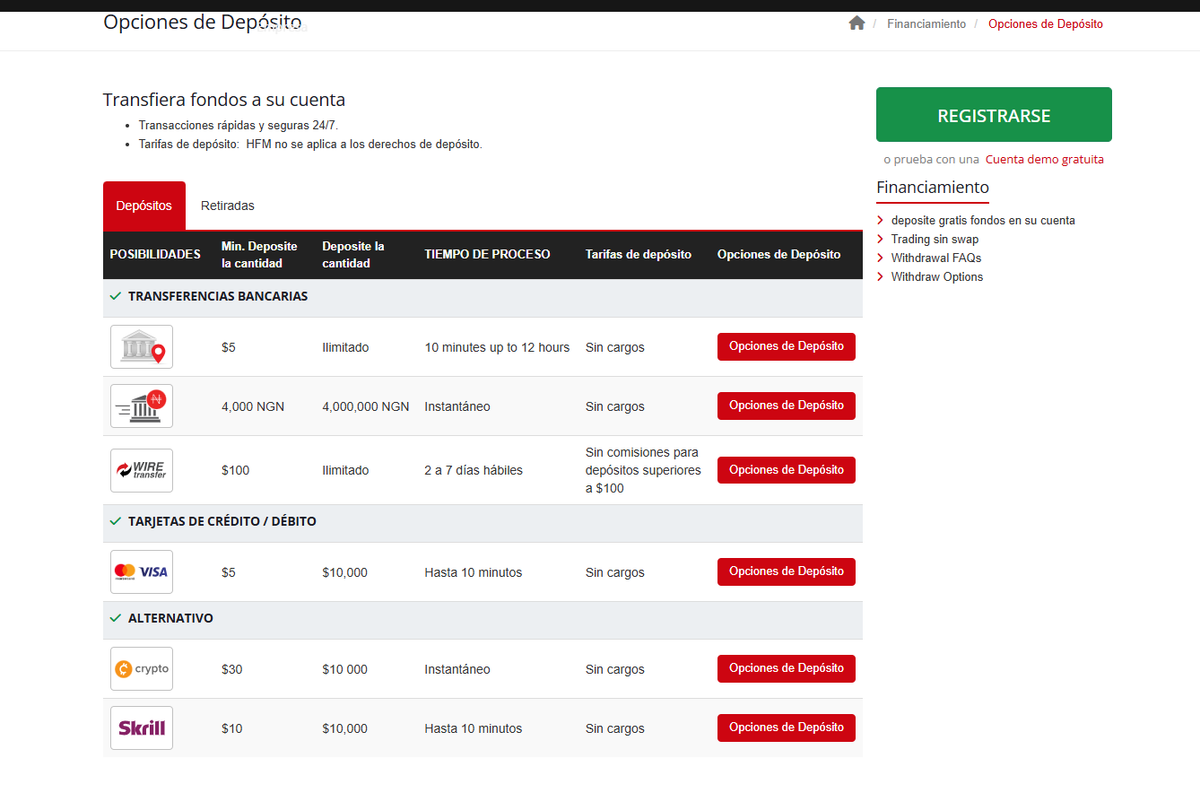The width and height of the screenshot is (1200, 803).
Task: Select the NGN bank transfer icon
Action: point(141,406)
